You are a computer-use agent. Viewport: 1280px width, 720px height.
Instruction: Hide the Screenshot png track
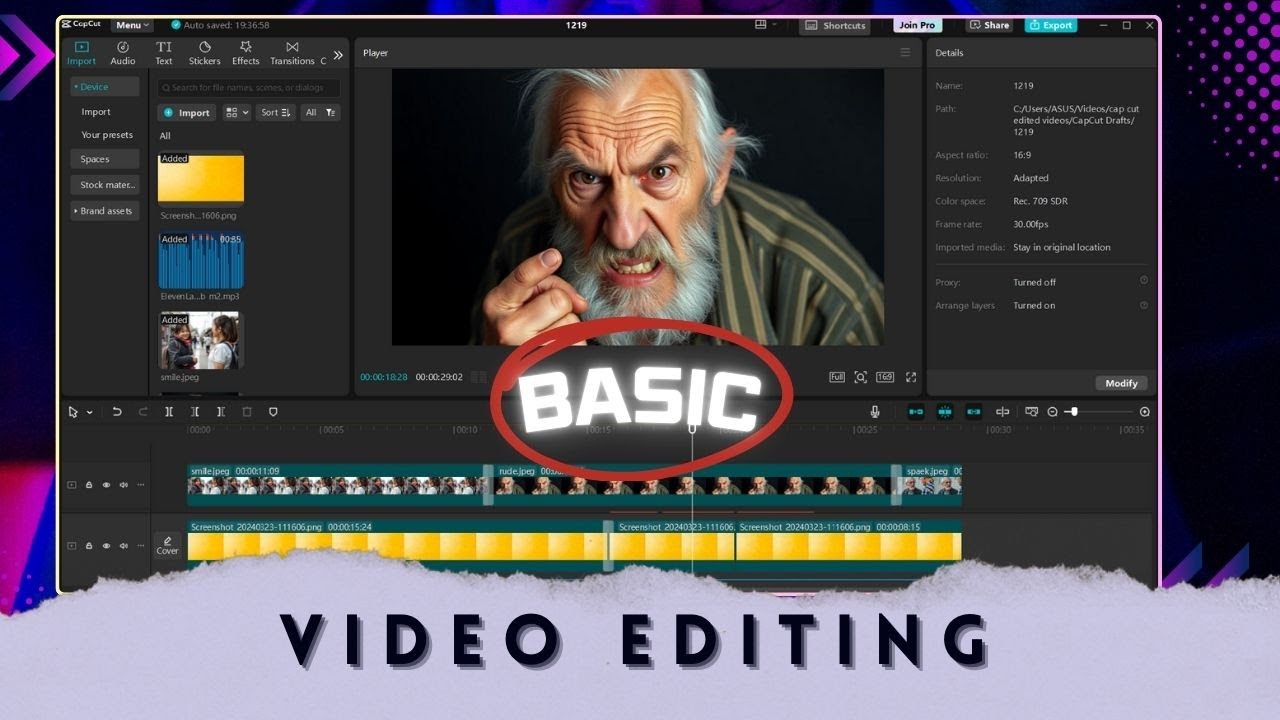[x=106, y=546]
